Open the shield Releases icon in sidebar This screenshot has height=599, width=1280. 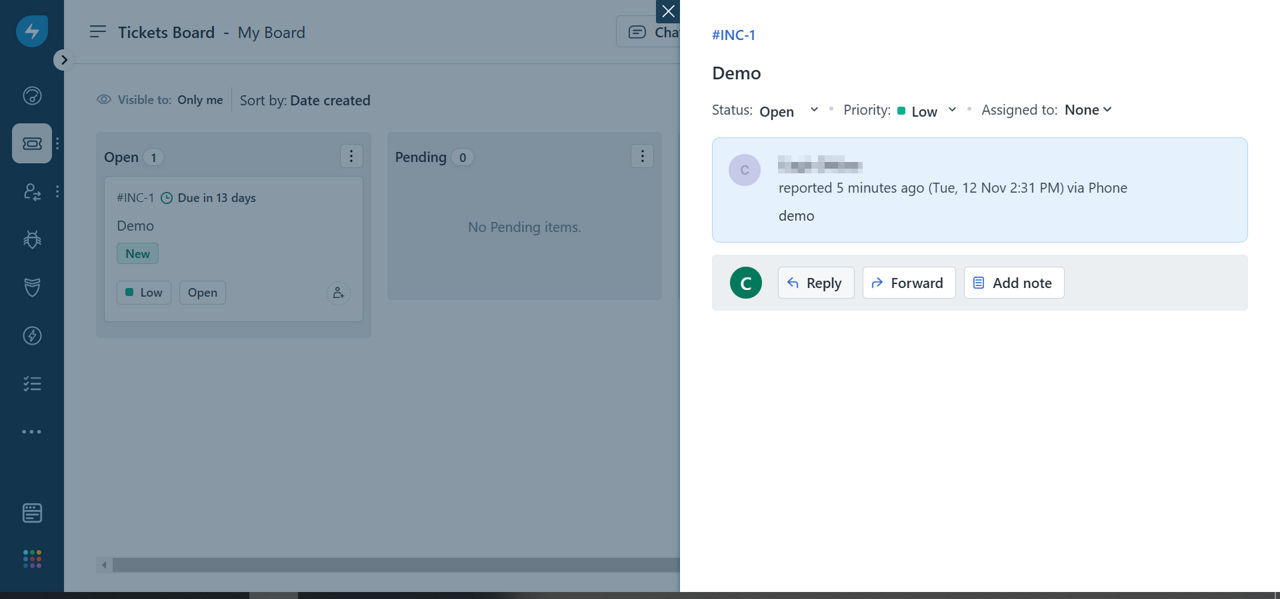pos(32,288)
